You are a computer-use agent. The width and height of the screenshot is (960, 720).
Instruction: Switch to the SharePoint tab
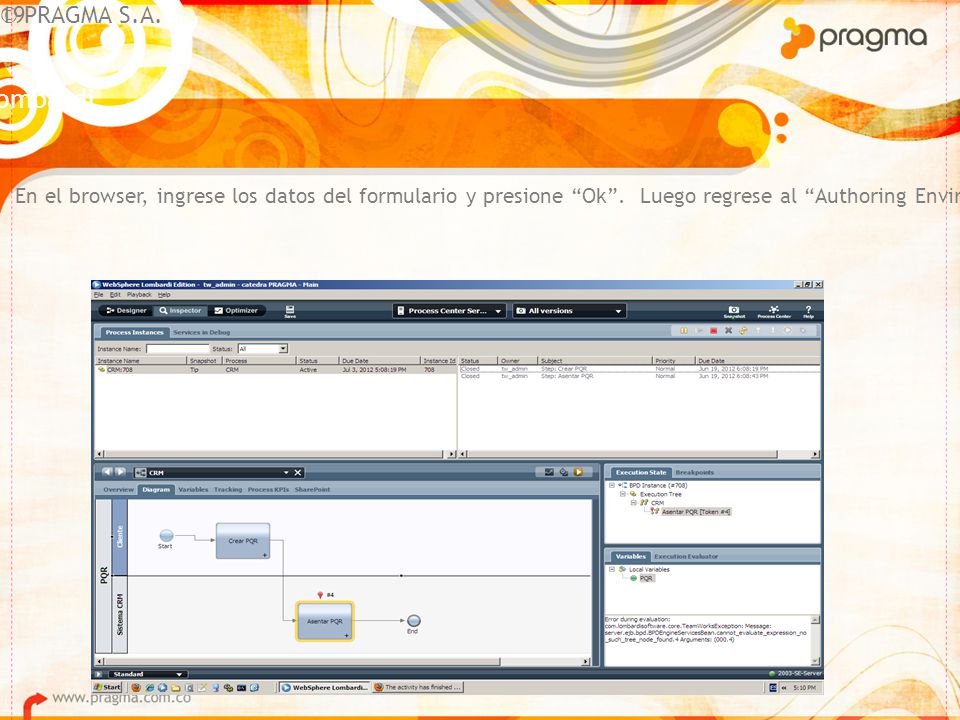coord(312,490)
